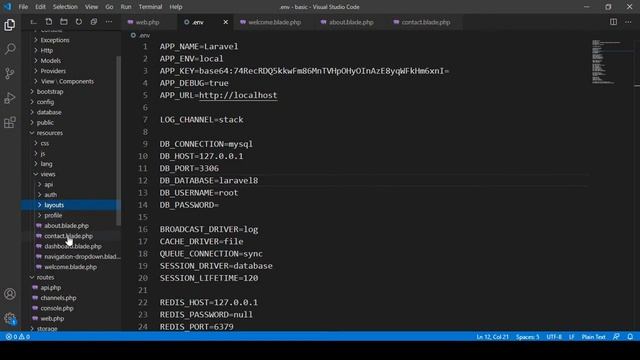Screen dimensions: 640x360
Task: Click the VS Code logo icon
Action: (8, 7)
